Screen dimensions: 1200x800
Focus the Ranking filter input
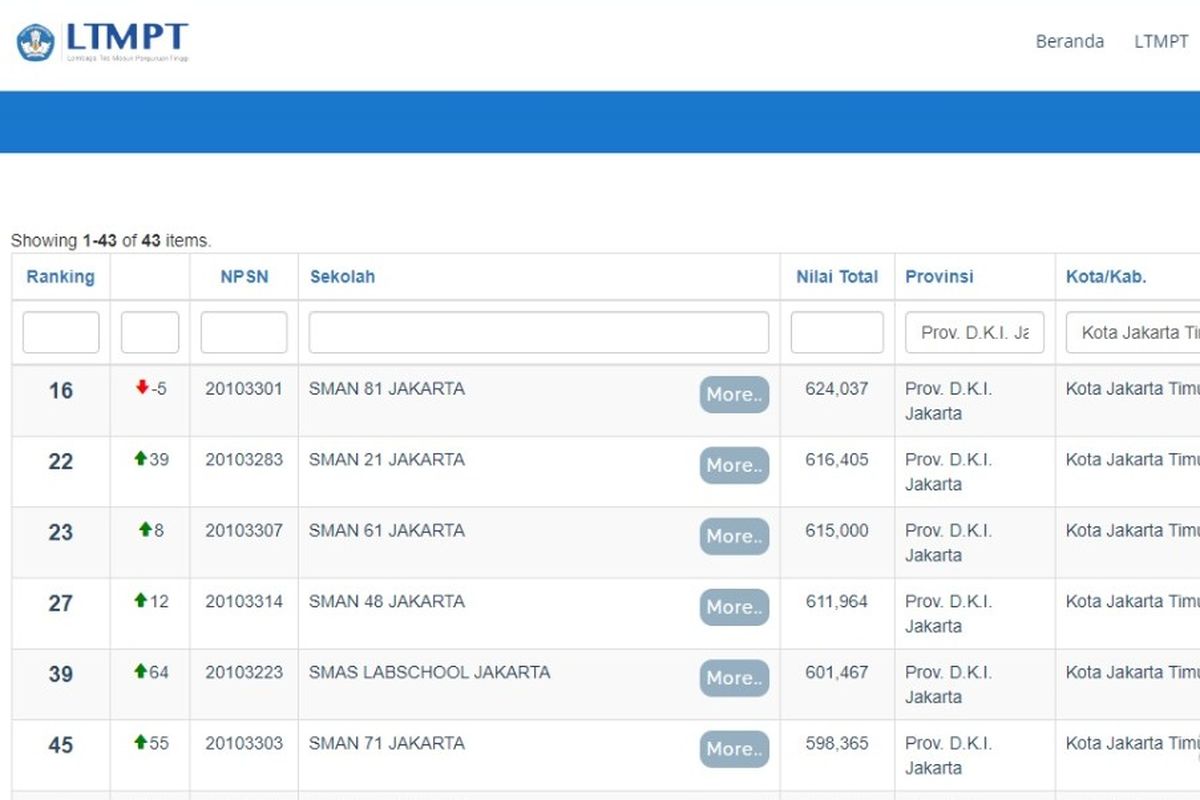[61, 333]
